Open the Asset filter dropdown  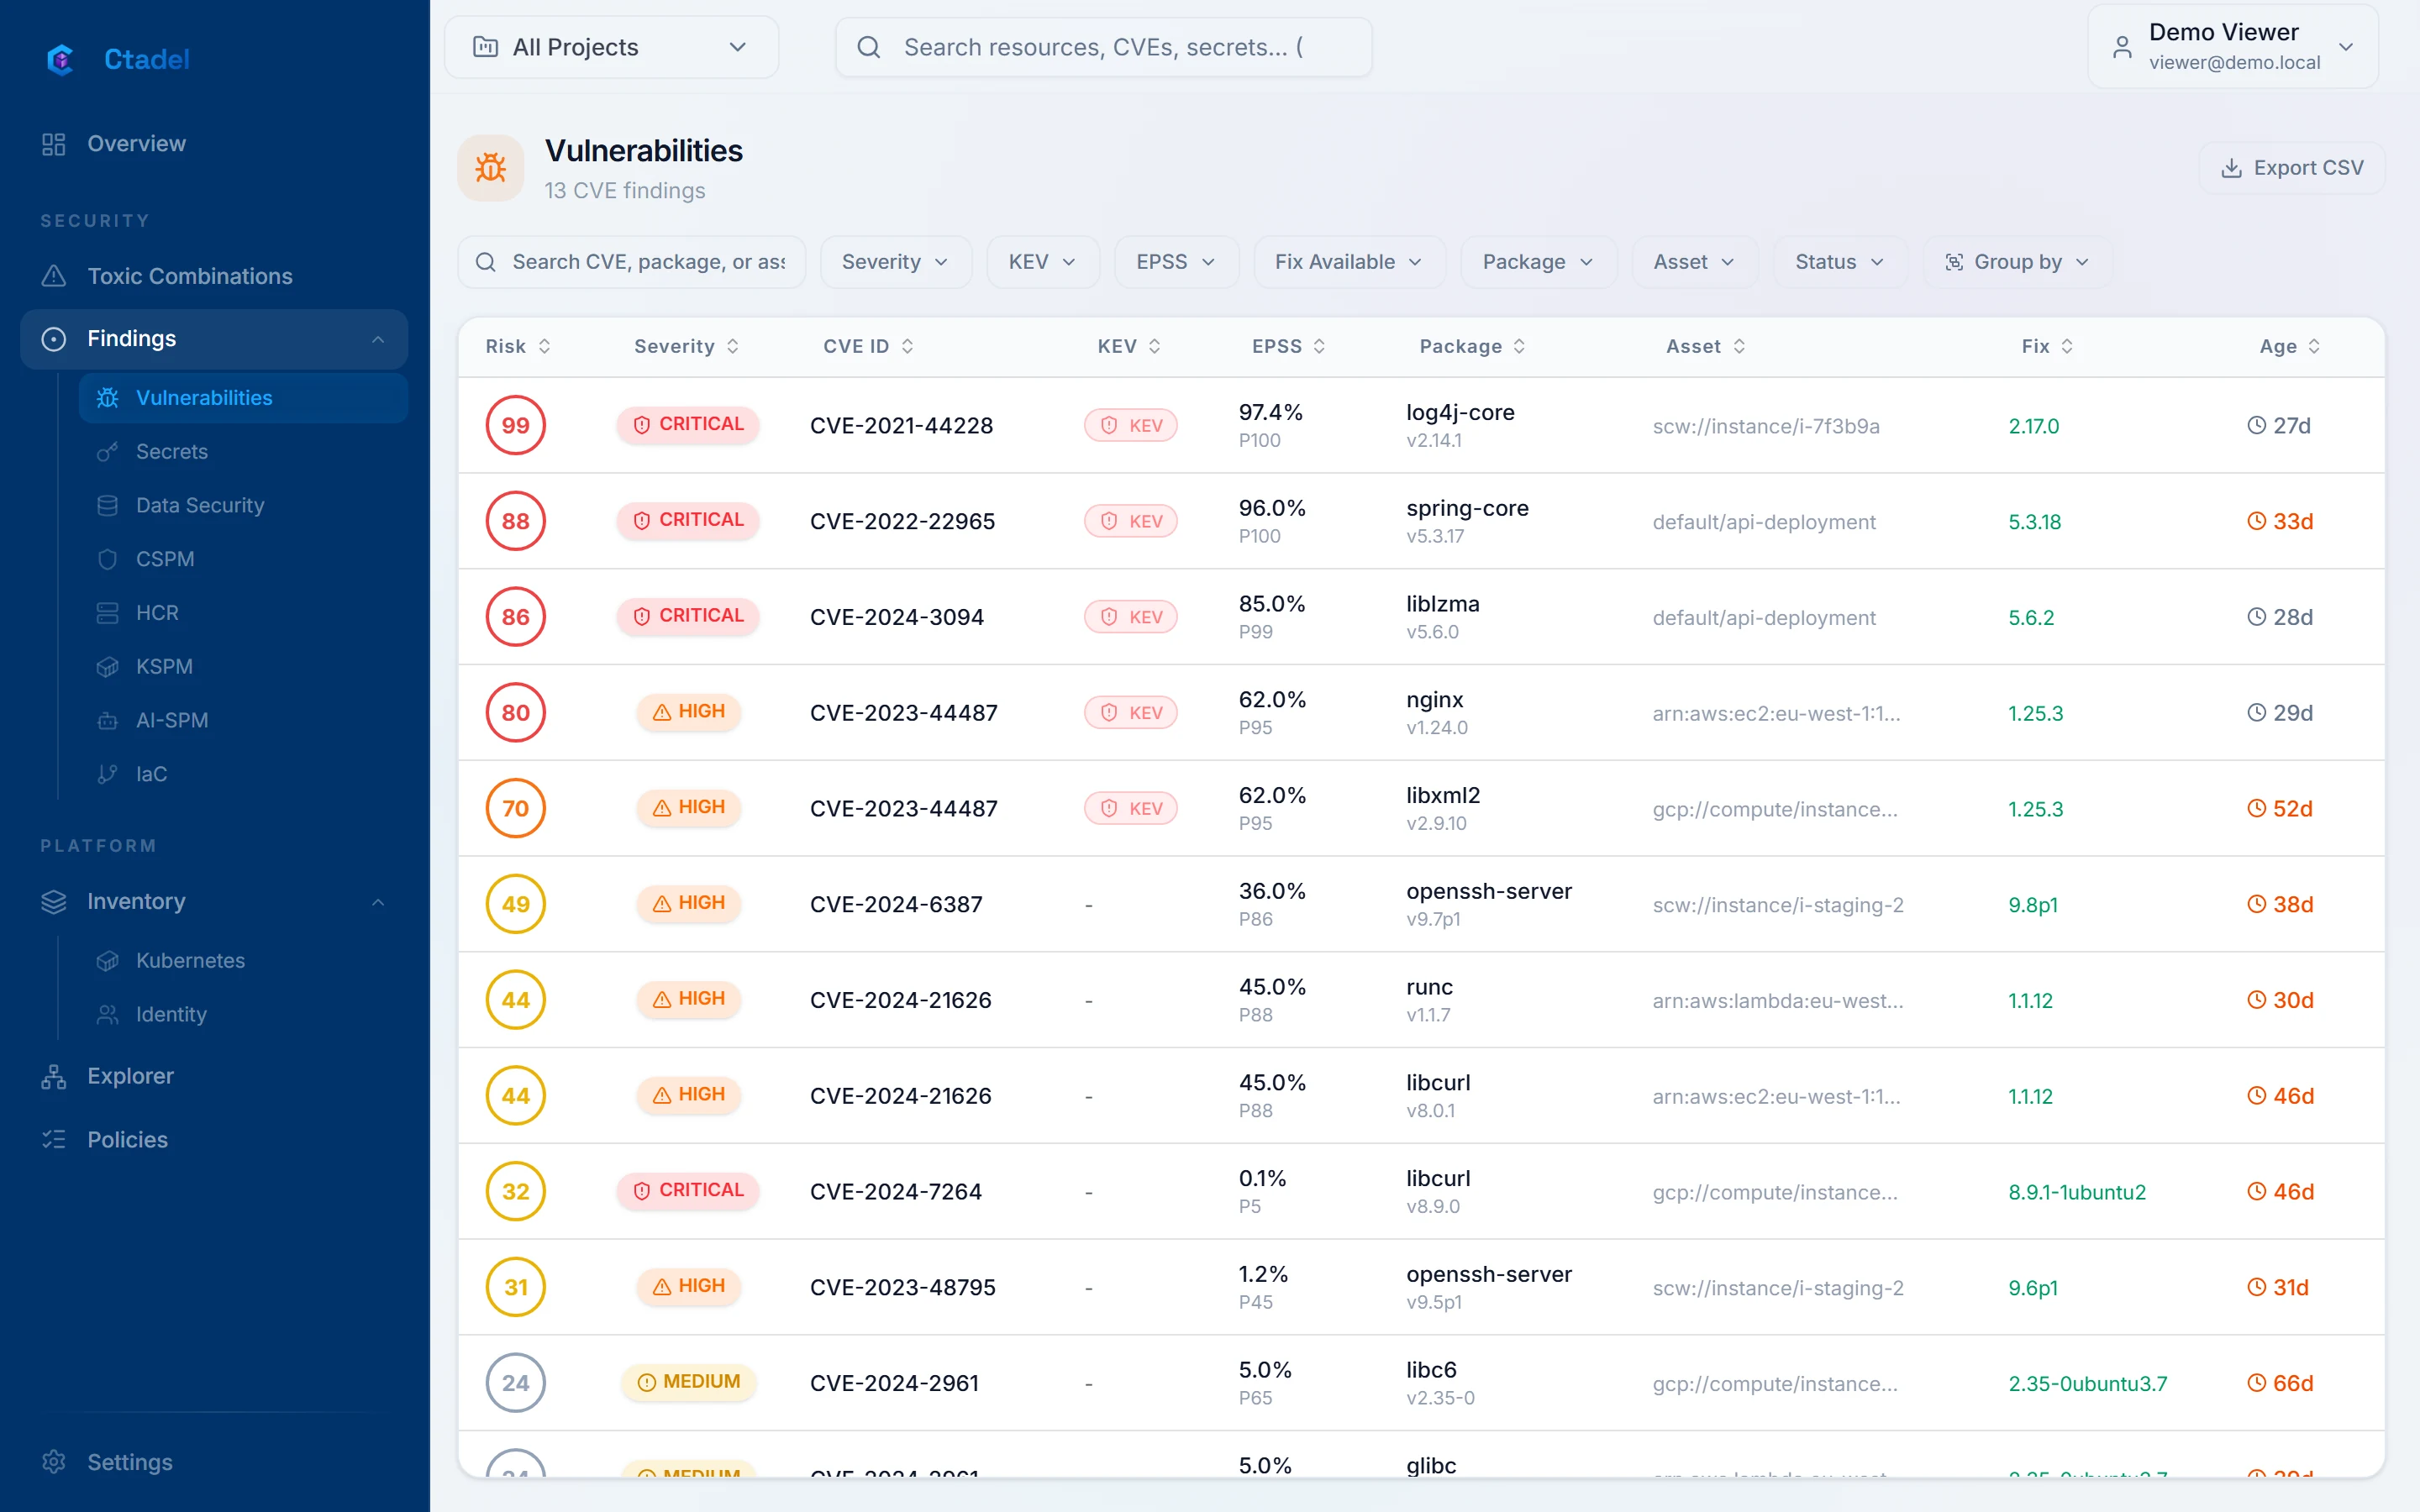(x=1694, y=262)
